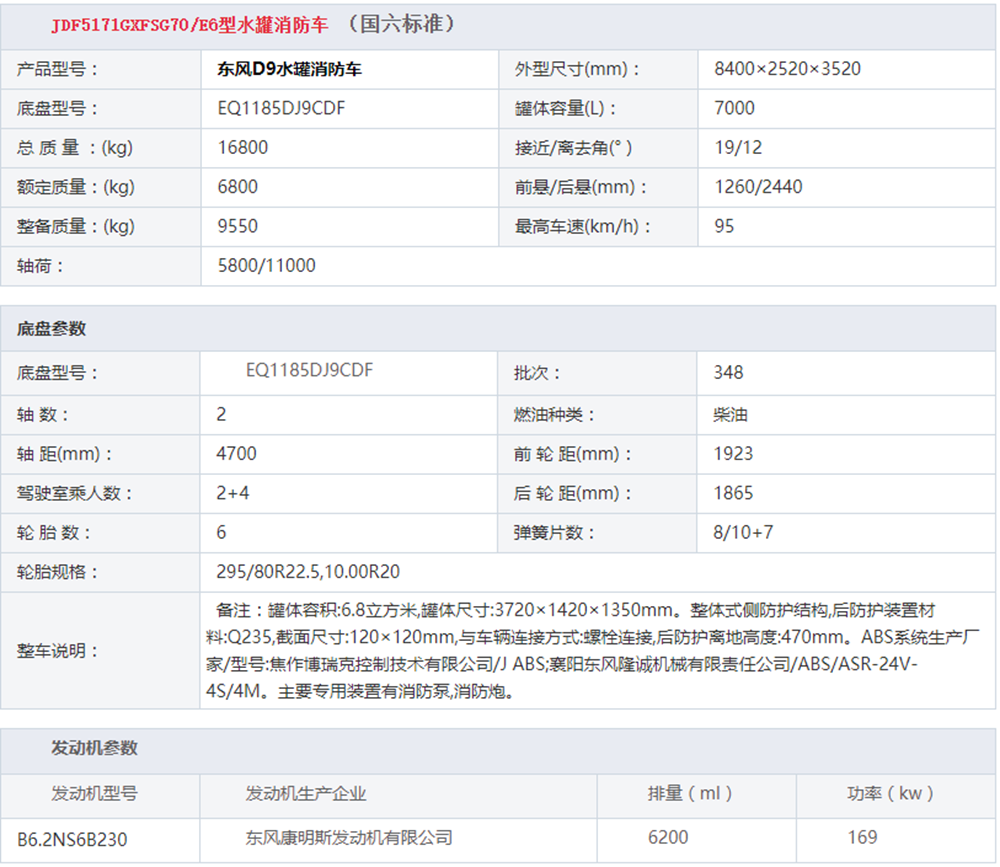
Task: Click product name 东风D9水罐消防车
Action: (x=290, y=69)
